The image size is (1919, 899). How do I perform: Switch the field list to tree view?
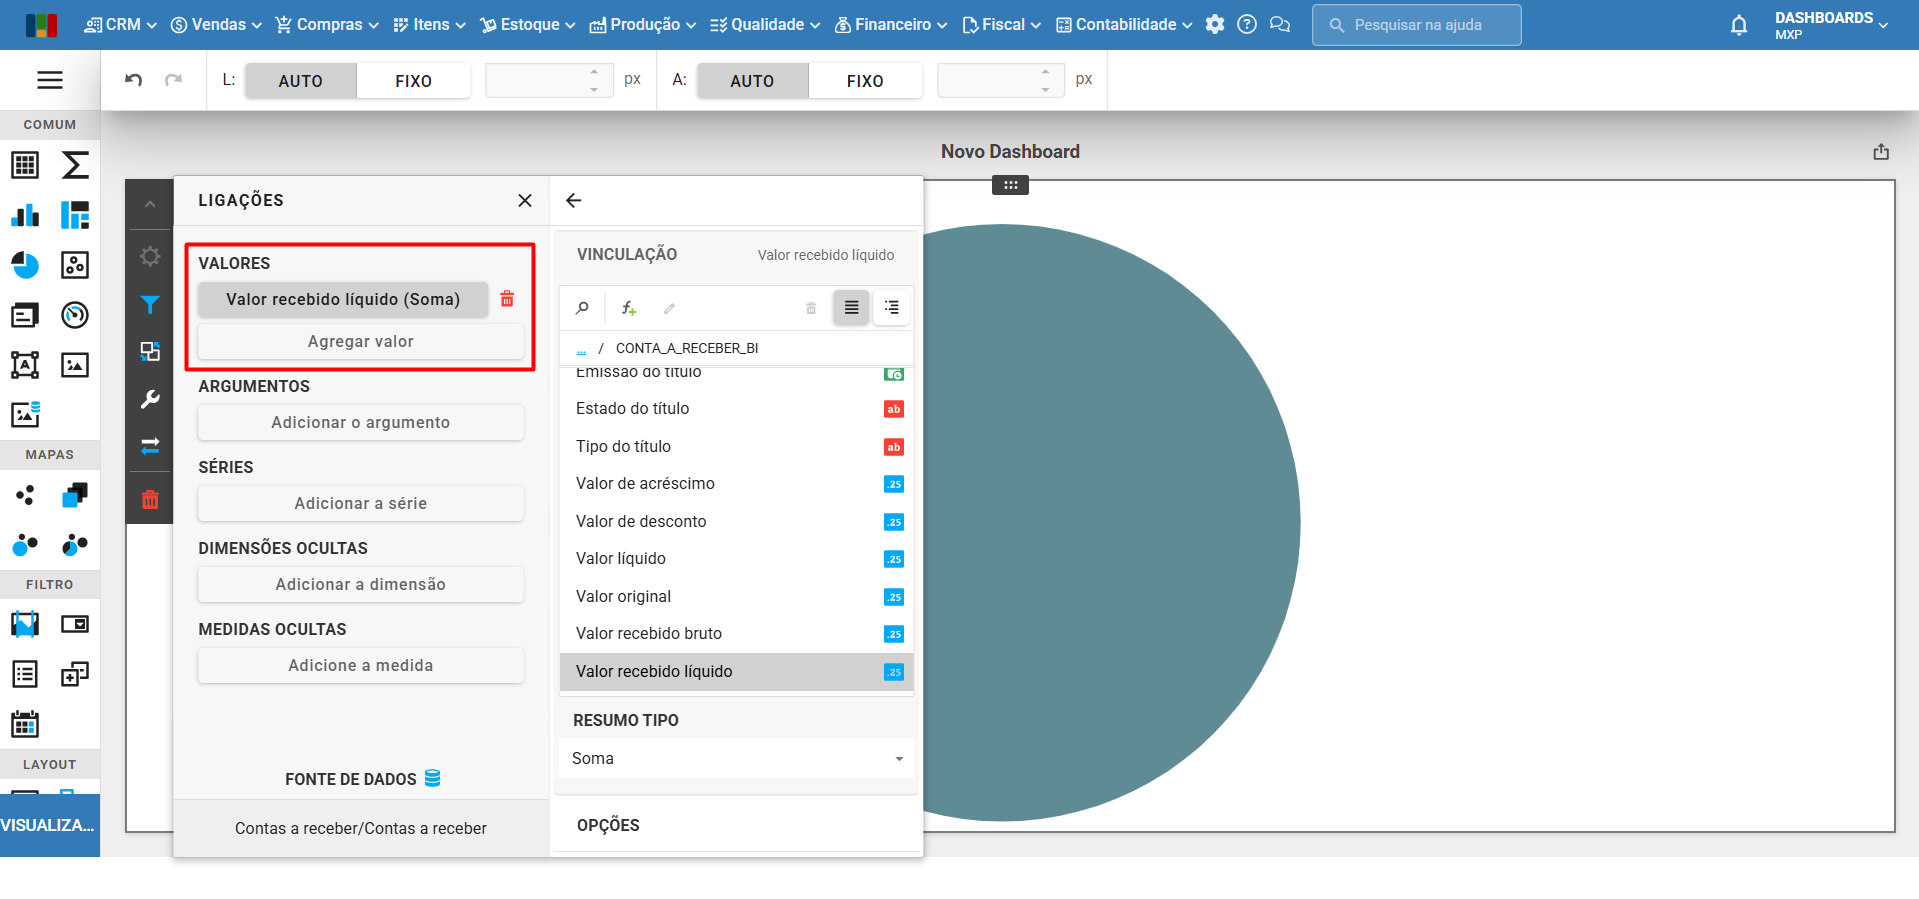pyautogui.click(x=891, y=308)
